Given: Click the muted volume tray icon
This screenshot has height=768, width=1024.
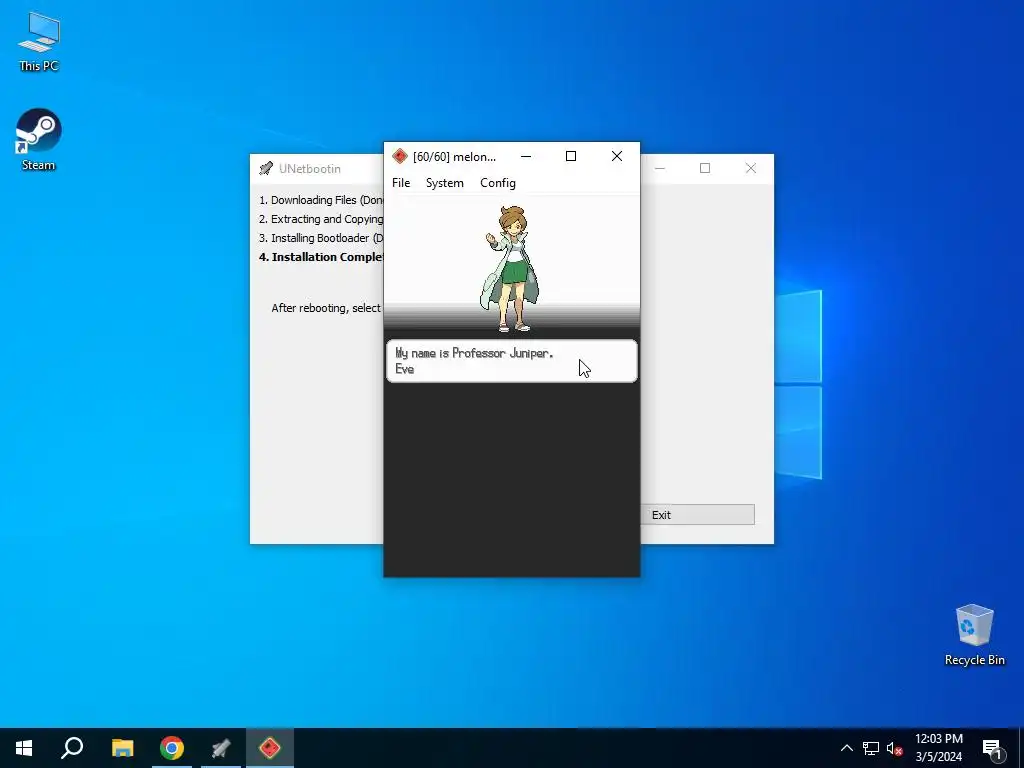Looking at the screenshot, I should (894, 748).
